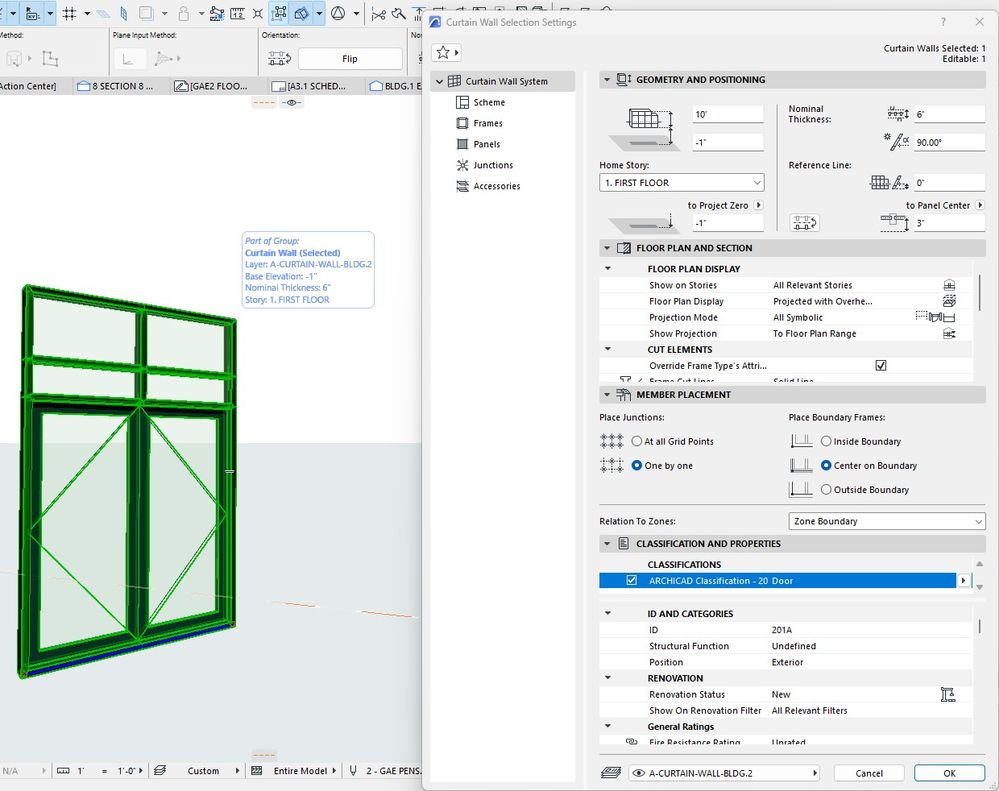This screenshot has width=999, height=791.
Task: Click the help question mark icon
Action: tap(943, 22)
